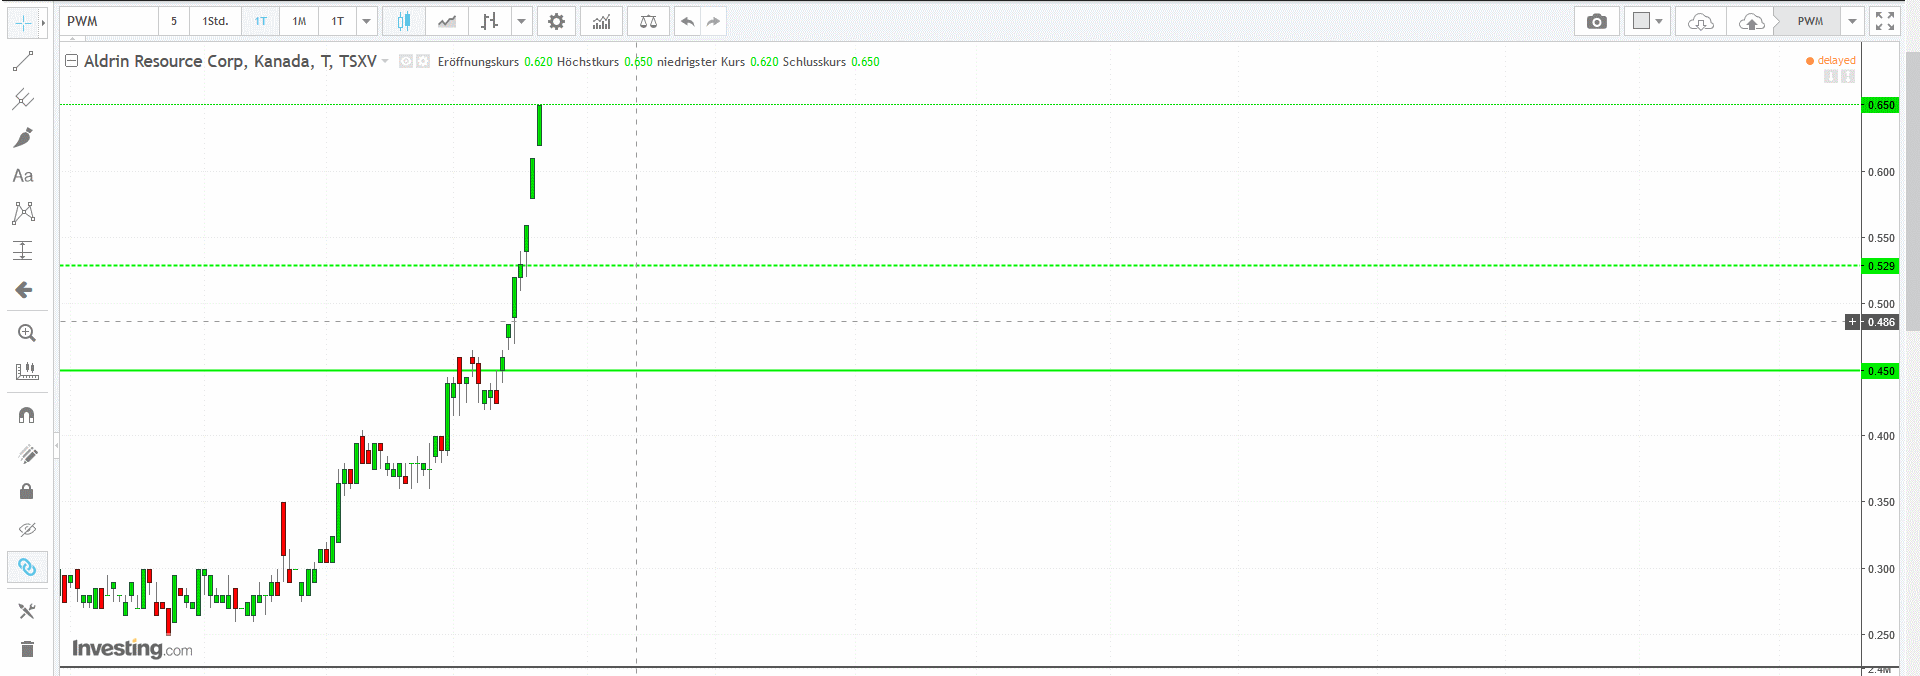Open series settings from legend
The height and width of the screenshot is (676, 1920).
(x=423, y=62)
